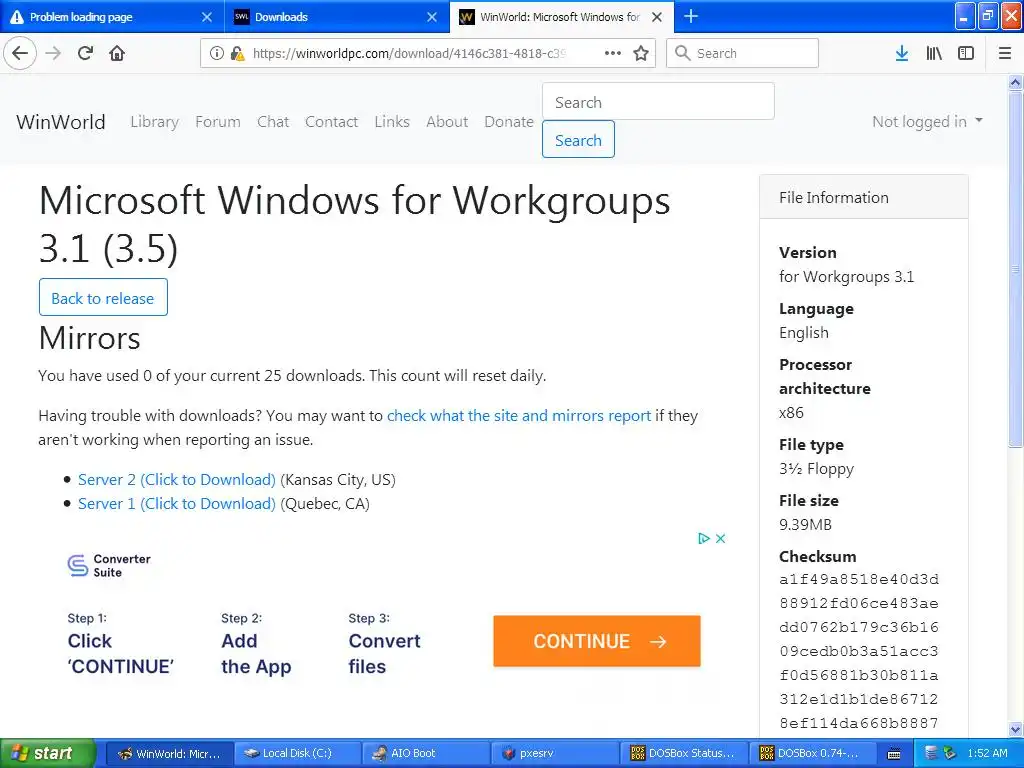Open the Chat nav item
This screenshot has width=1024, height=768.
[x=273, y=121]
